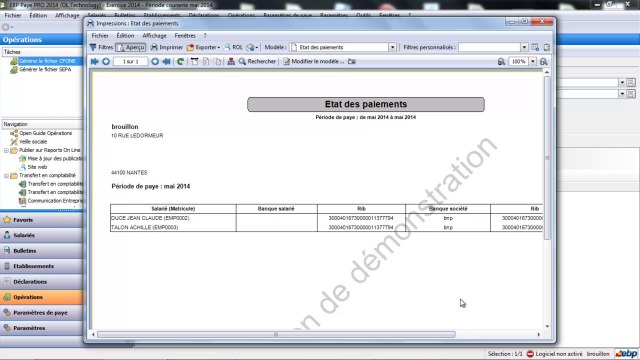
Task: Go to first page of preview
Action: click(x=95, y=61)
